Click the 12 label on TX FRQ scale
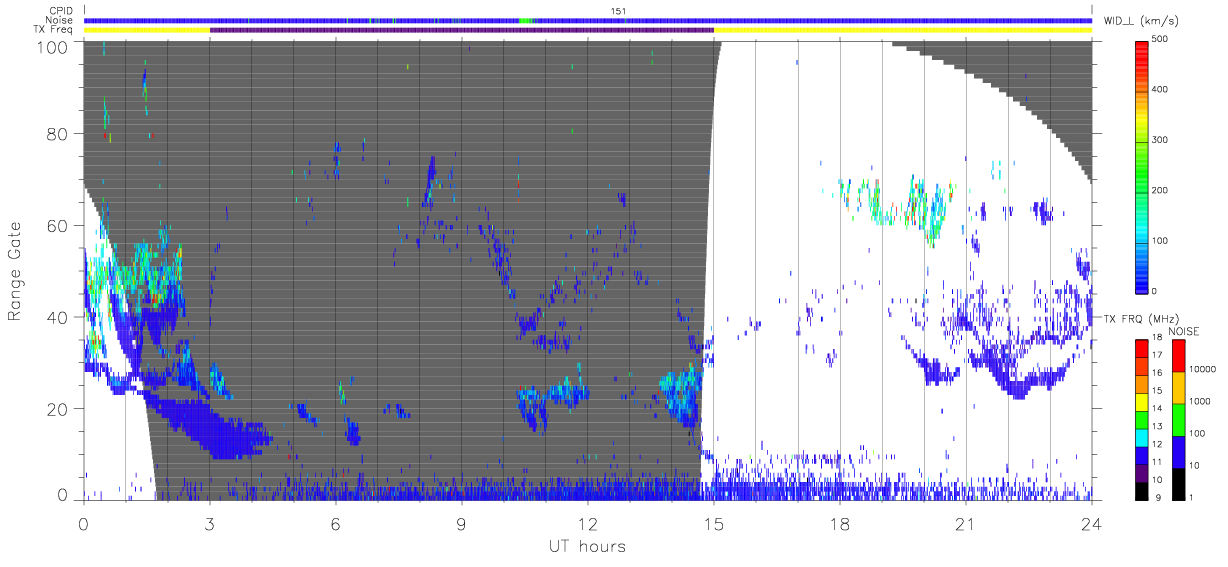This screenshot has width=1228, height=567. click(x=1157, y=444)
